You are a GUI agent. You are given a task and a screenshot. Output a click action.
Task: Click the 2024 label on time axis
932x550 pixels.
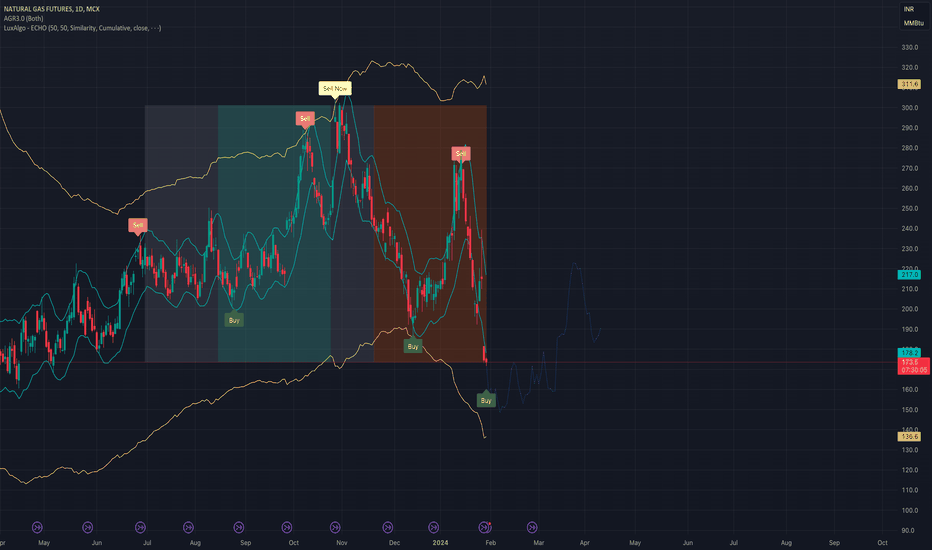tap(440, 543)
